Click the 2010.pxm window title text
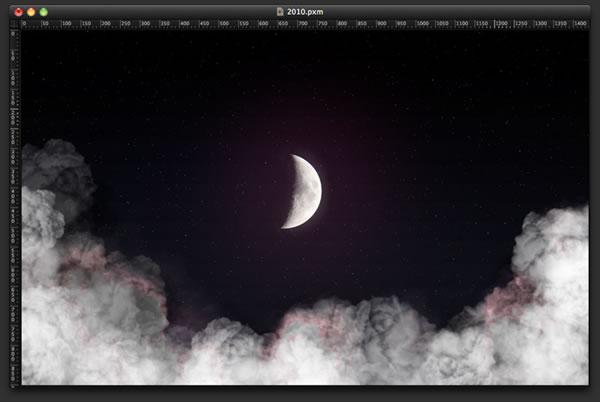The image size is (600, 402). click(305, 12)
